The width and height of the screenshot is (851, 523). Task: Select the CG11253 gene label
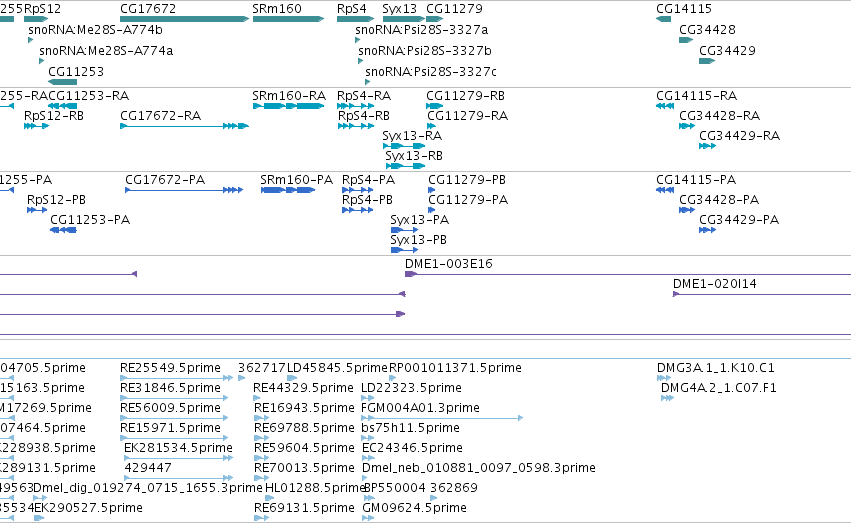coord(76,72)
